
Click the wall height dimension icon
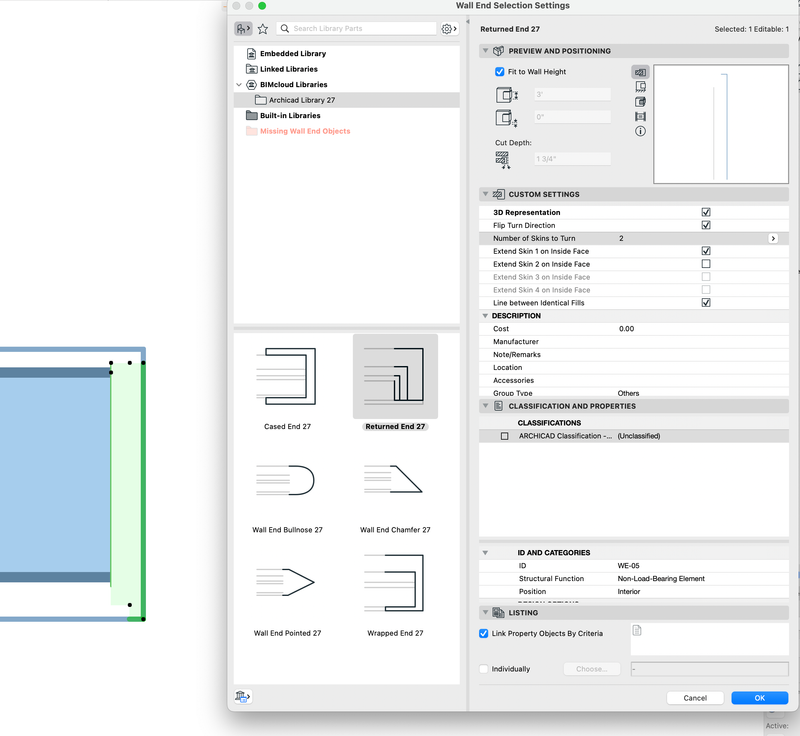507,95
